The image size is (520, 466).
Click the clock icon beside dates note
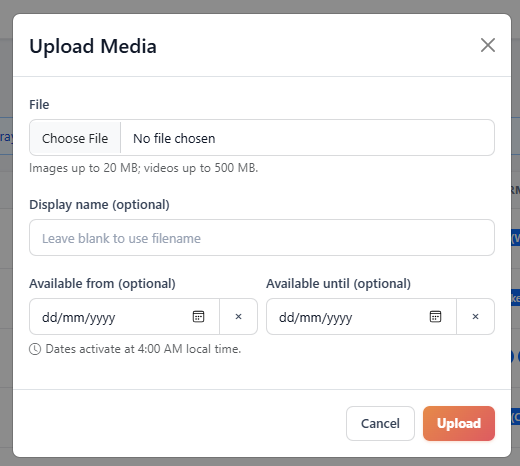click(x=35, y=349)
